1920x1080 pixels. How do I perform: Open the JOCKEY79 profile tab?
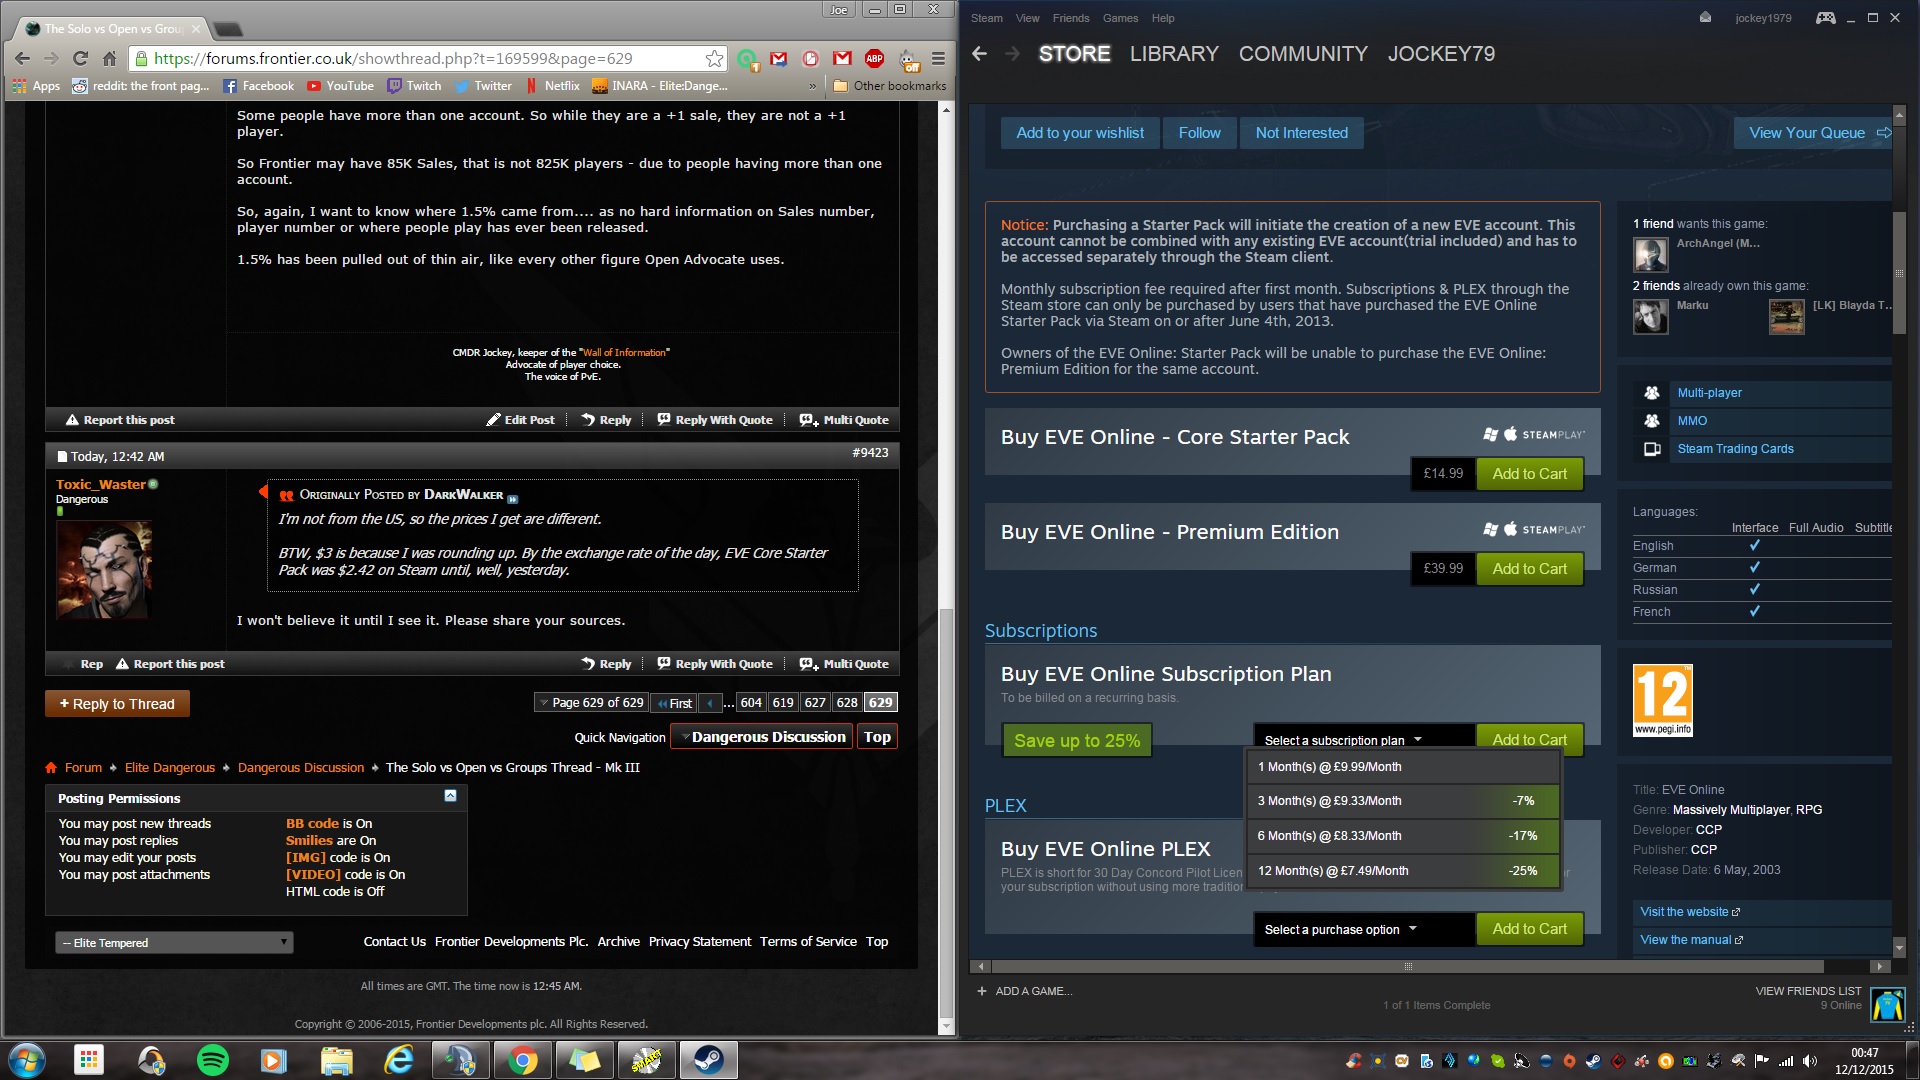[1441, 54]
